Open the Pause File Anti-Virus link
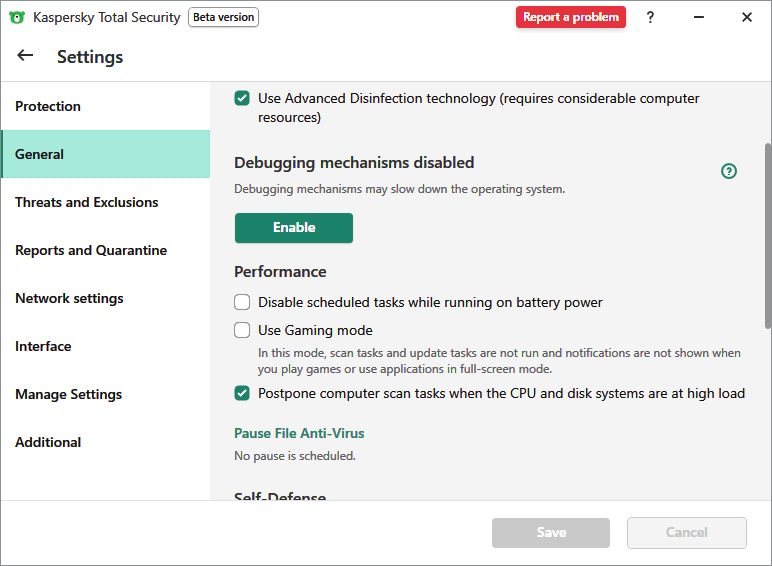 (299, 433)
